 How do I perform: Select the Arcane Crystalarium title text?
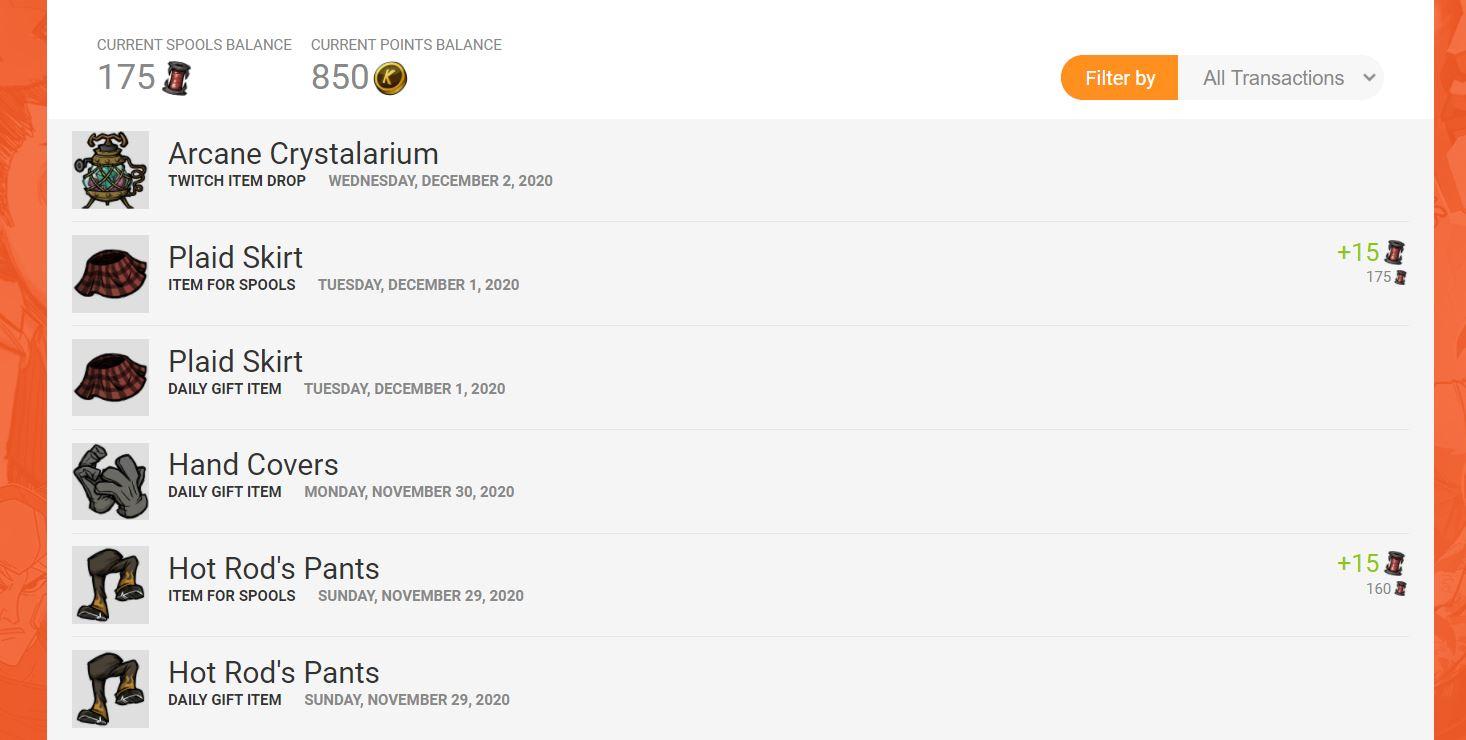click(x=303, y=154)
